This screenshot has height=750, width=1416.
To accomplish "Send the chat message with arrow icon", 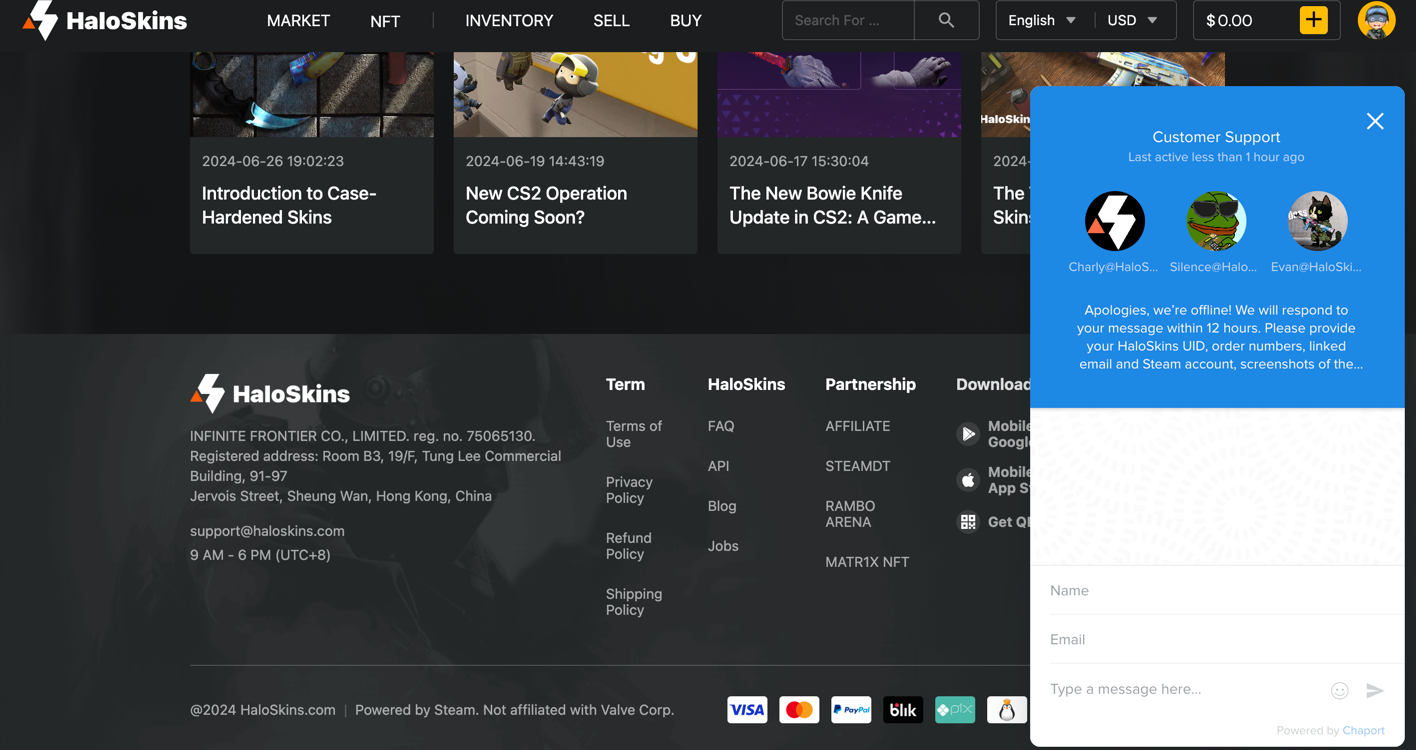I will click(x=1375, y=690).
